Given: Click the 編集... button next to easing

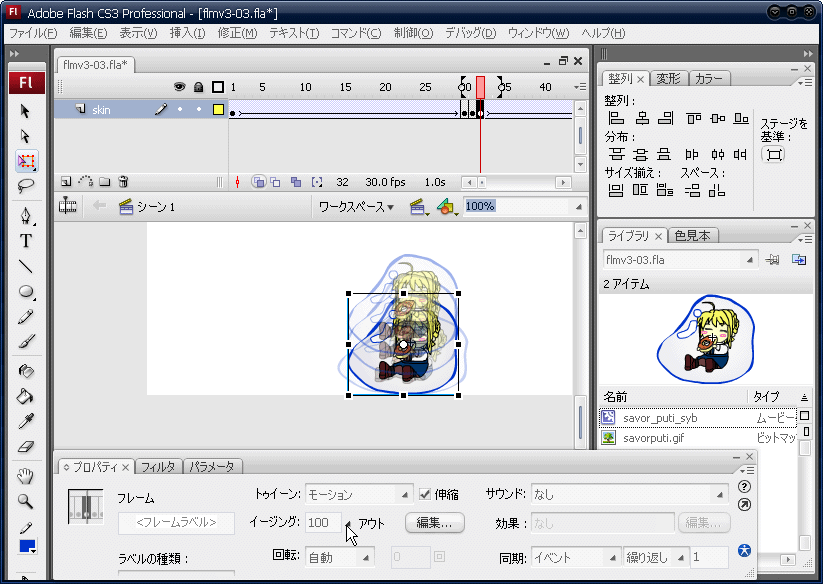Looking at the screenshot, I should (x=435, y=523).
